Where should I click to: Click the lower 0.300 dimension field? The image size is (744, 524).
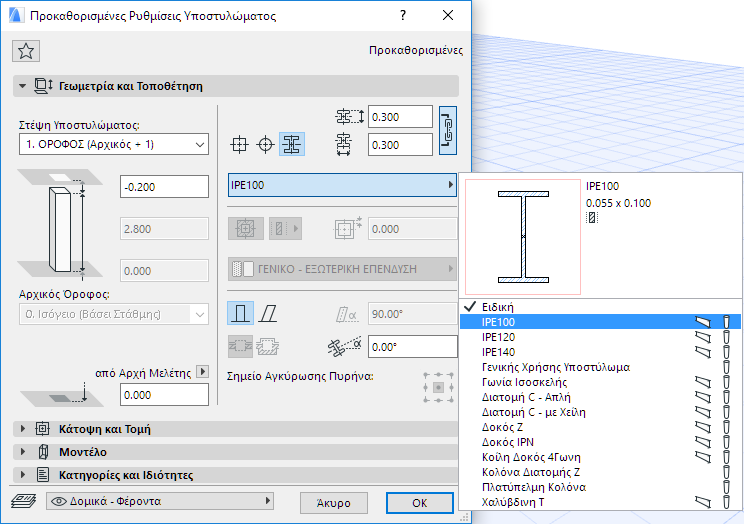tap(400, 145)
